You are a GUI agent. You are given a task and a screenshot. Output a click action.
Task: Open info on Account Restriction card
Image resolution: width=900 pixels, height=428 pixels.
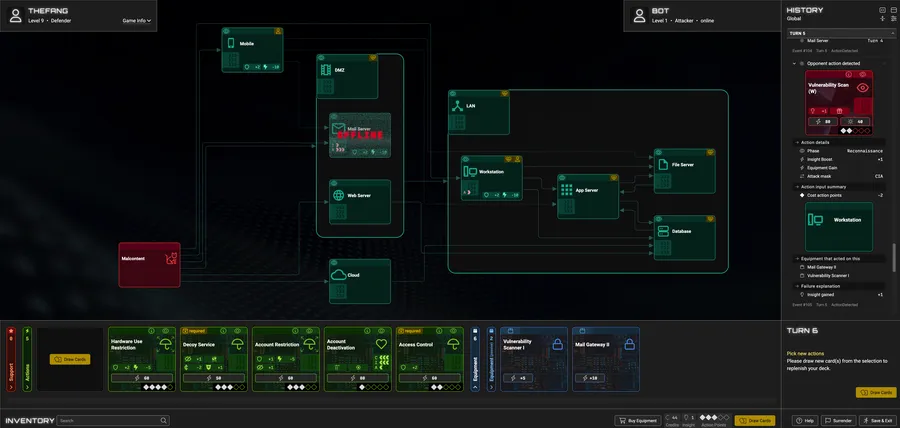tap(296, 330)
